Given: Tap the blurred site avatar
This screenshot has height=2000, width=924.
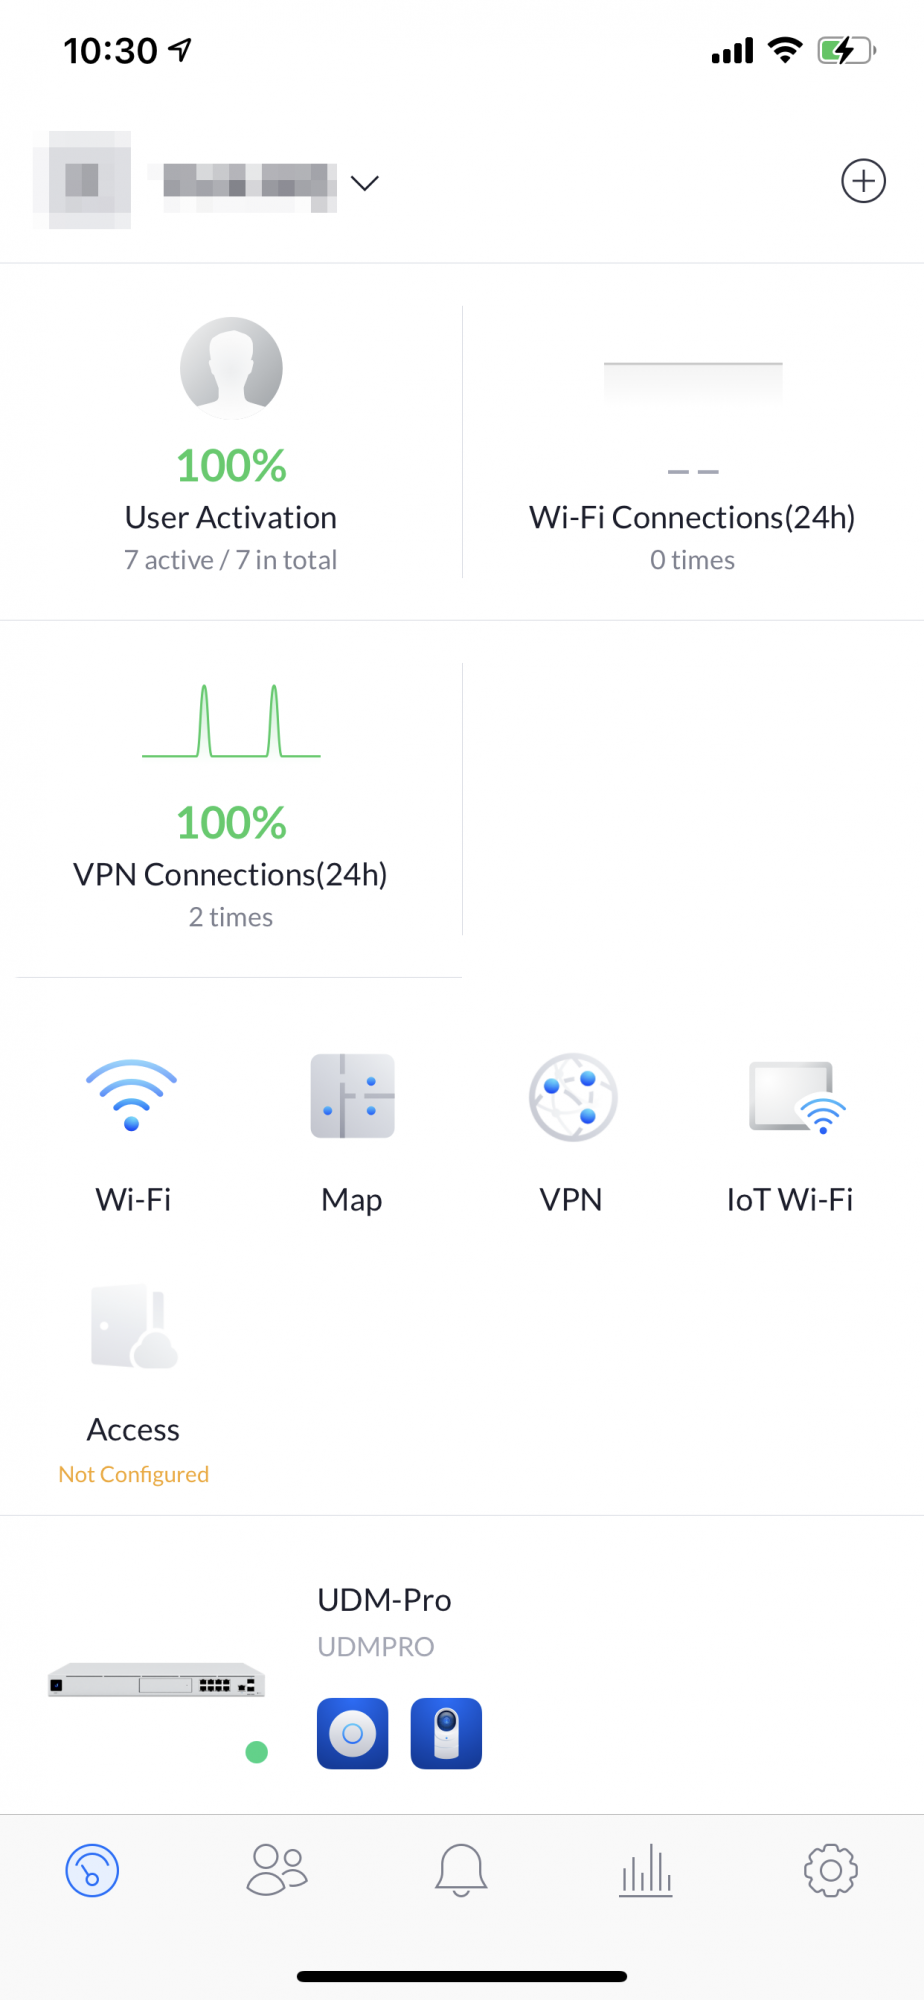Looking at the screenshot, I should (x=82, y=180).
